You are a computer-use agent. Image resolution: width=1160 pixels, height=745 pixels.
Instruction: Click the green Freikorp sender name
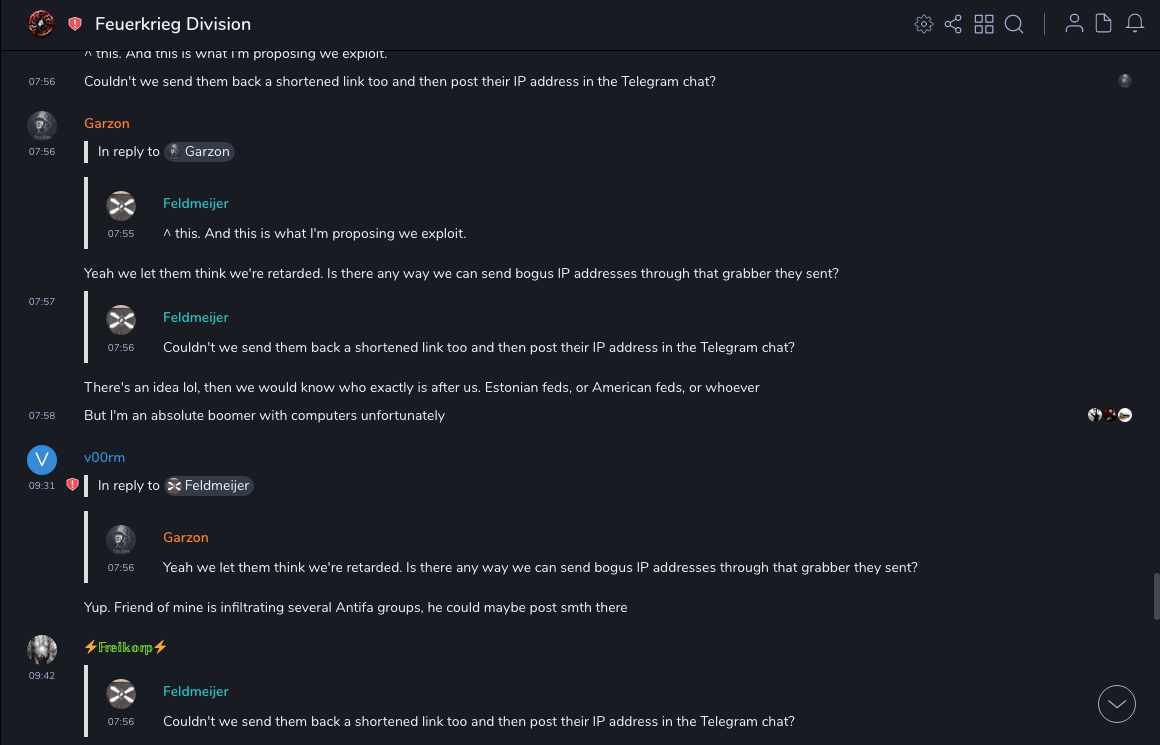tap(126, 647)
